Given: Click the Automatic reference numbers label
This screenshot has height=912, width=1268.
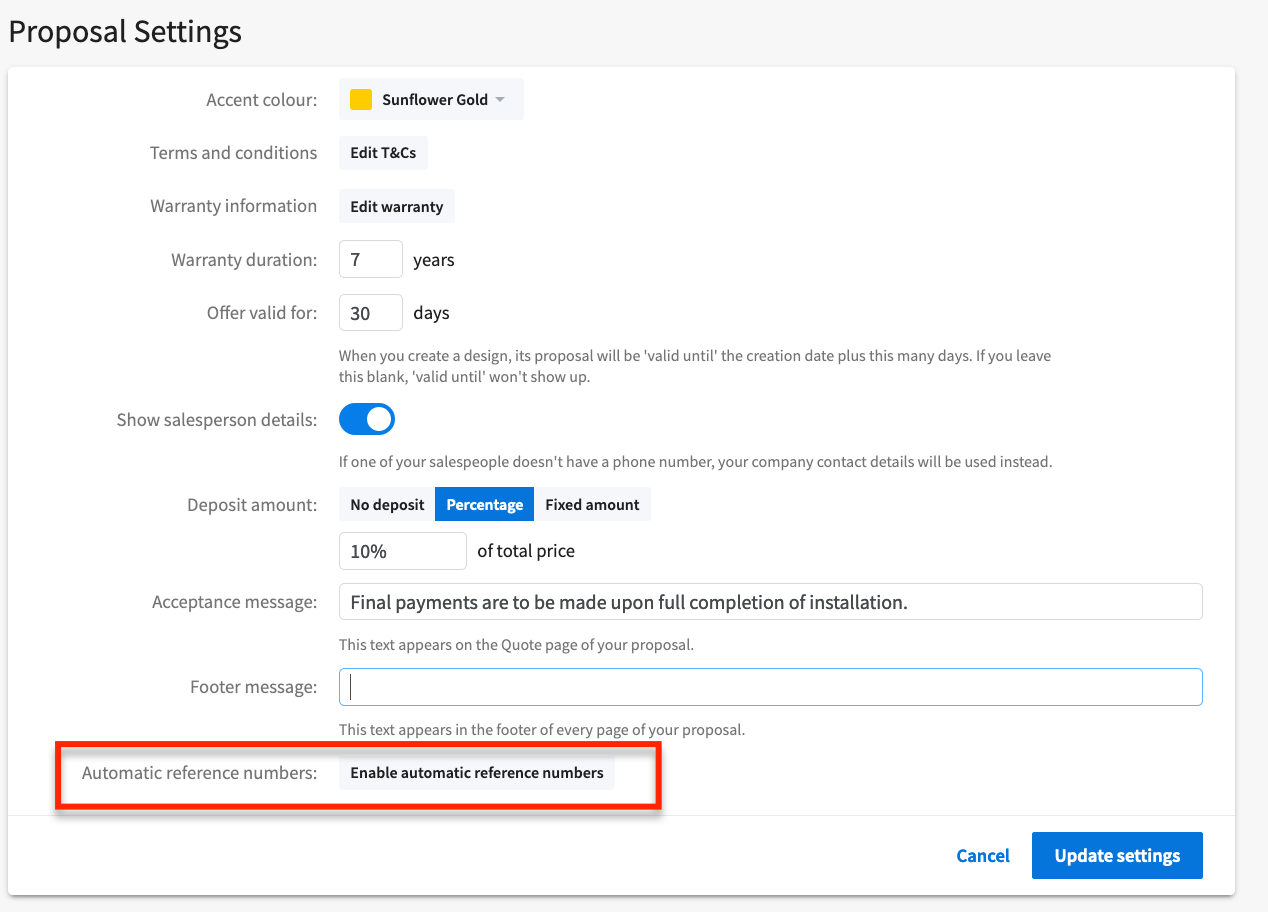Looking at the screenshot, I should tap(199, 773).
